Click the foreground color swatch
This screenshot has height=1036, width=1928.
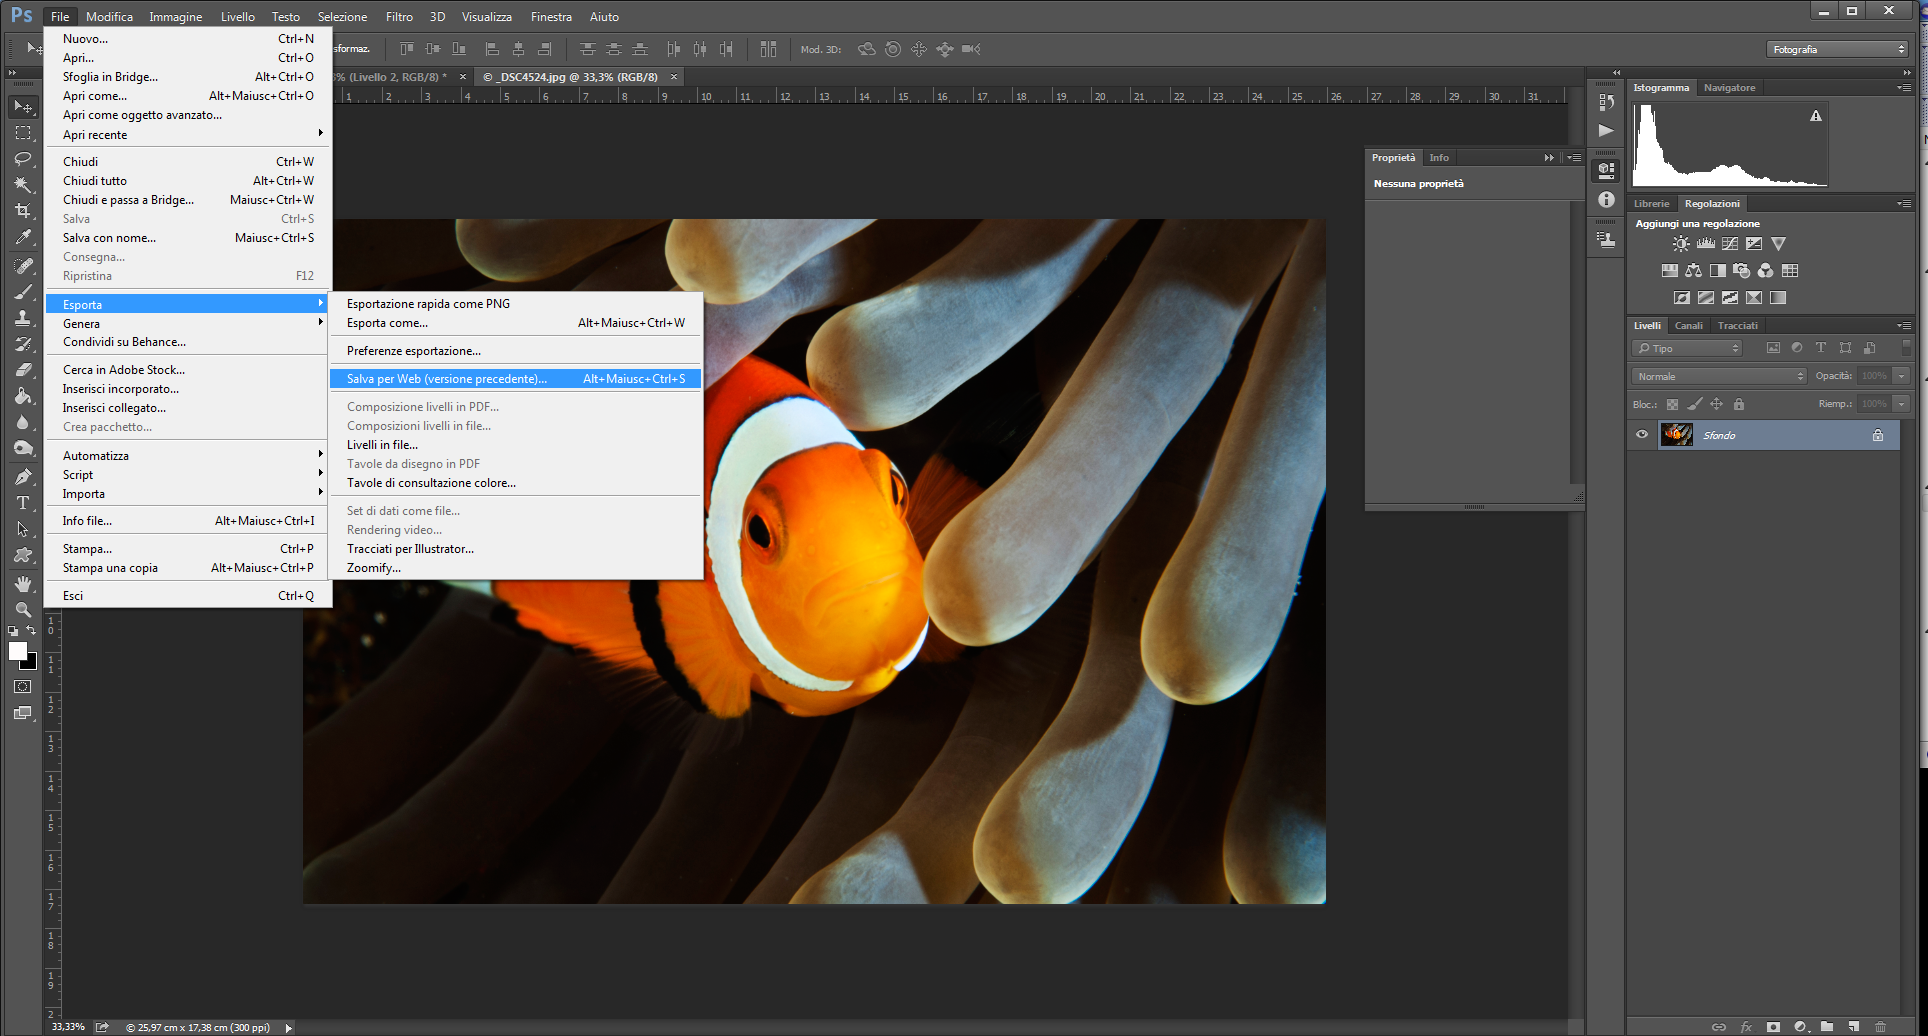pos(17,651)
